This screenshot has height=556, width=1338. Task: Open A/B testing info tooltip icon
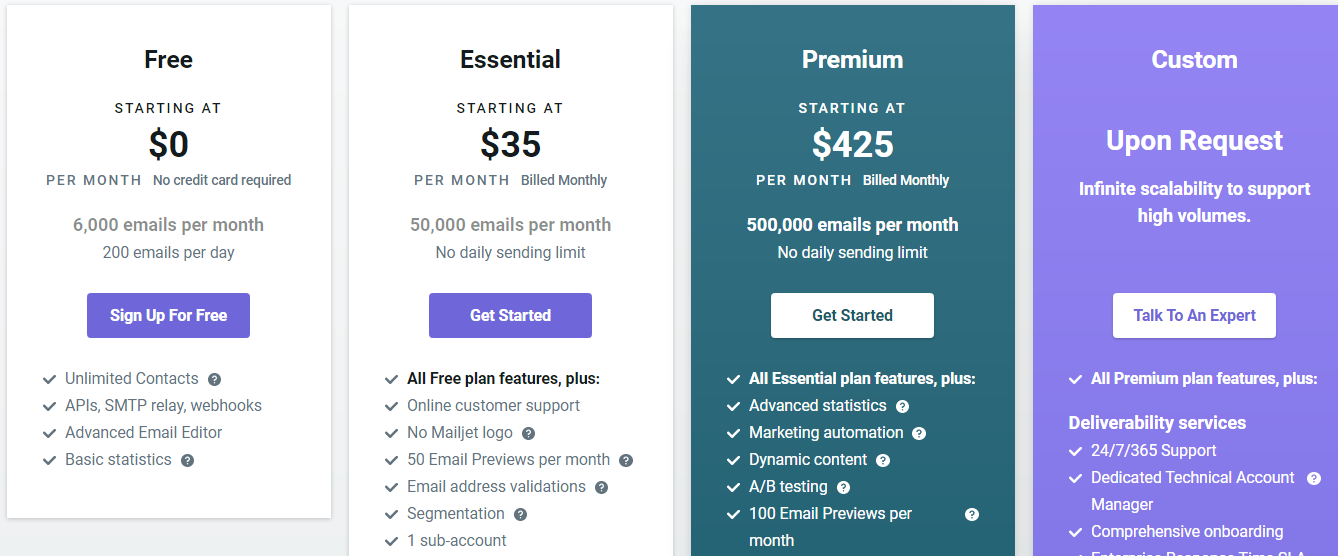pyautogui.click(x=843, y=487)
